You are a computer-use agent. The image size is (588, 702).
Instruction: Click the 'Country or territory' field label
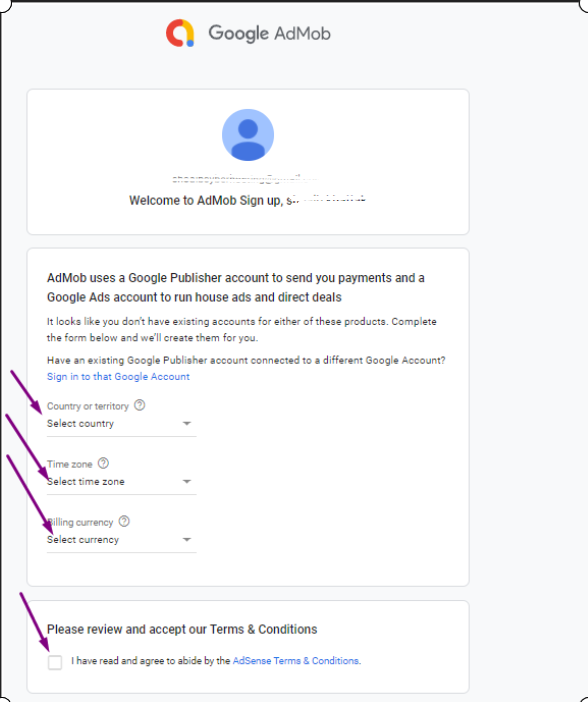coord(88,406)
